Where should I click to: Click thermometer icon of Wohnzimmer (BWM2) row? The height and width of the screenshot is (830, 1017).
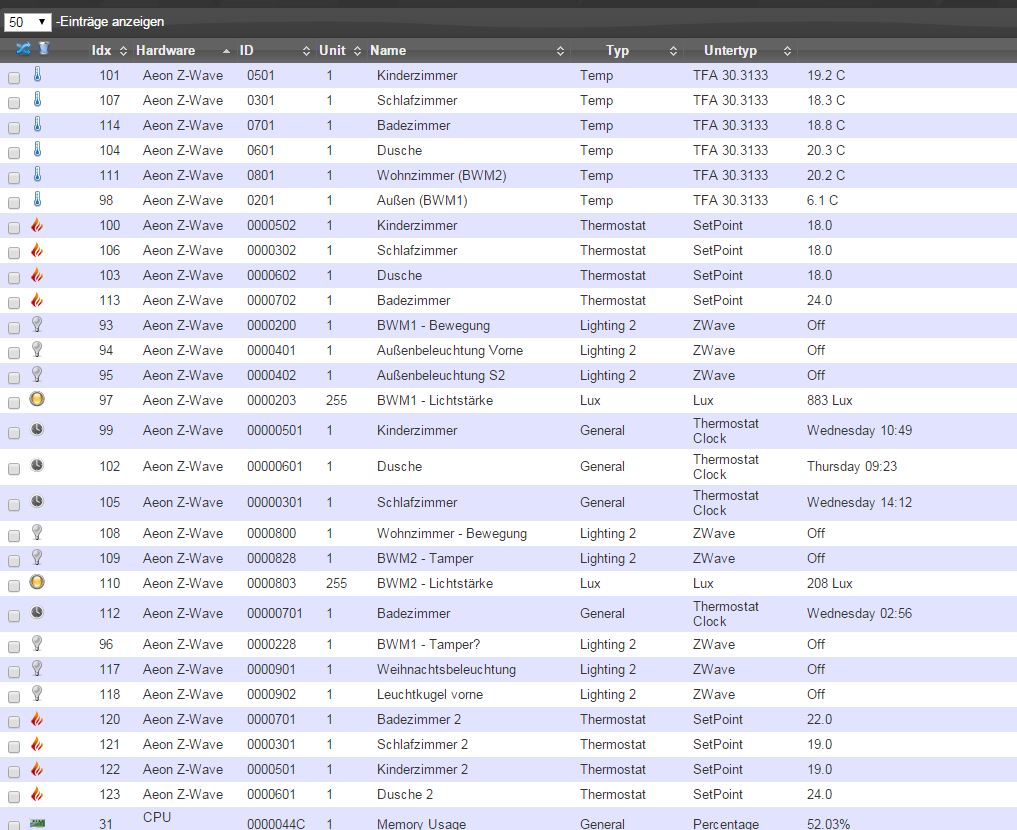point(38,174)
